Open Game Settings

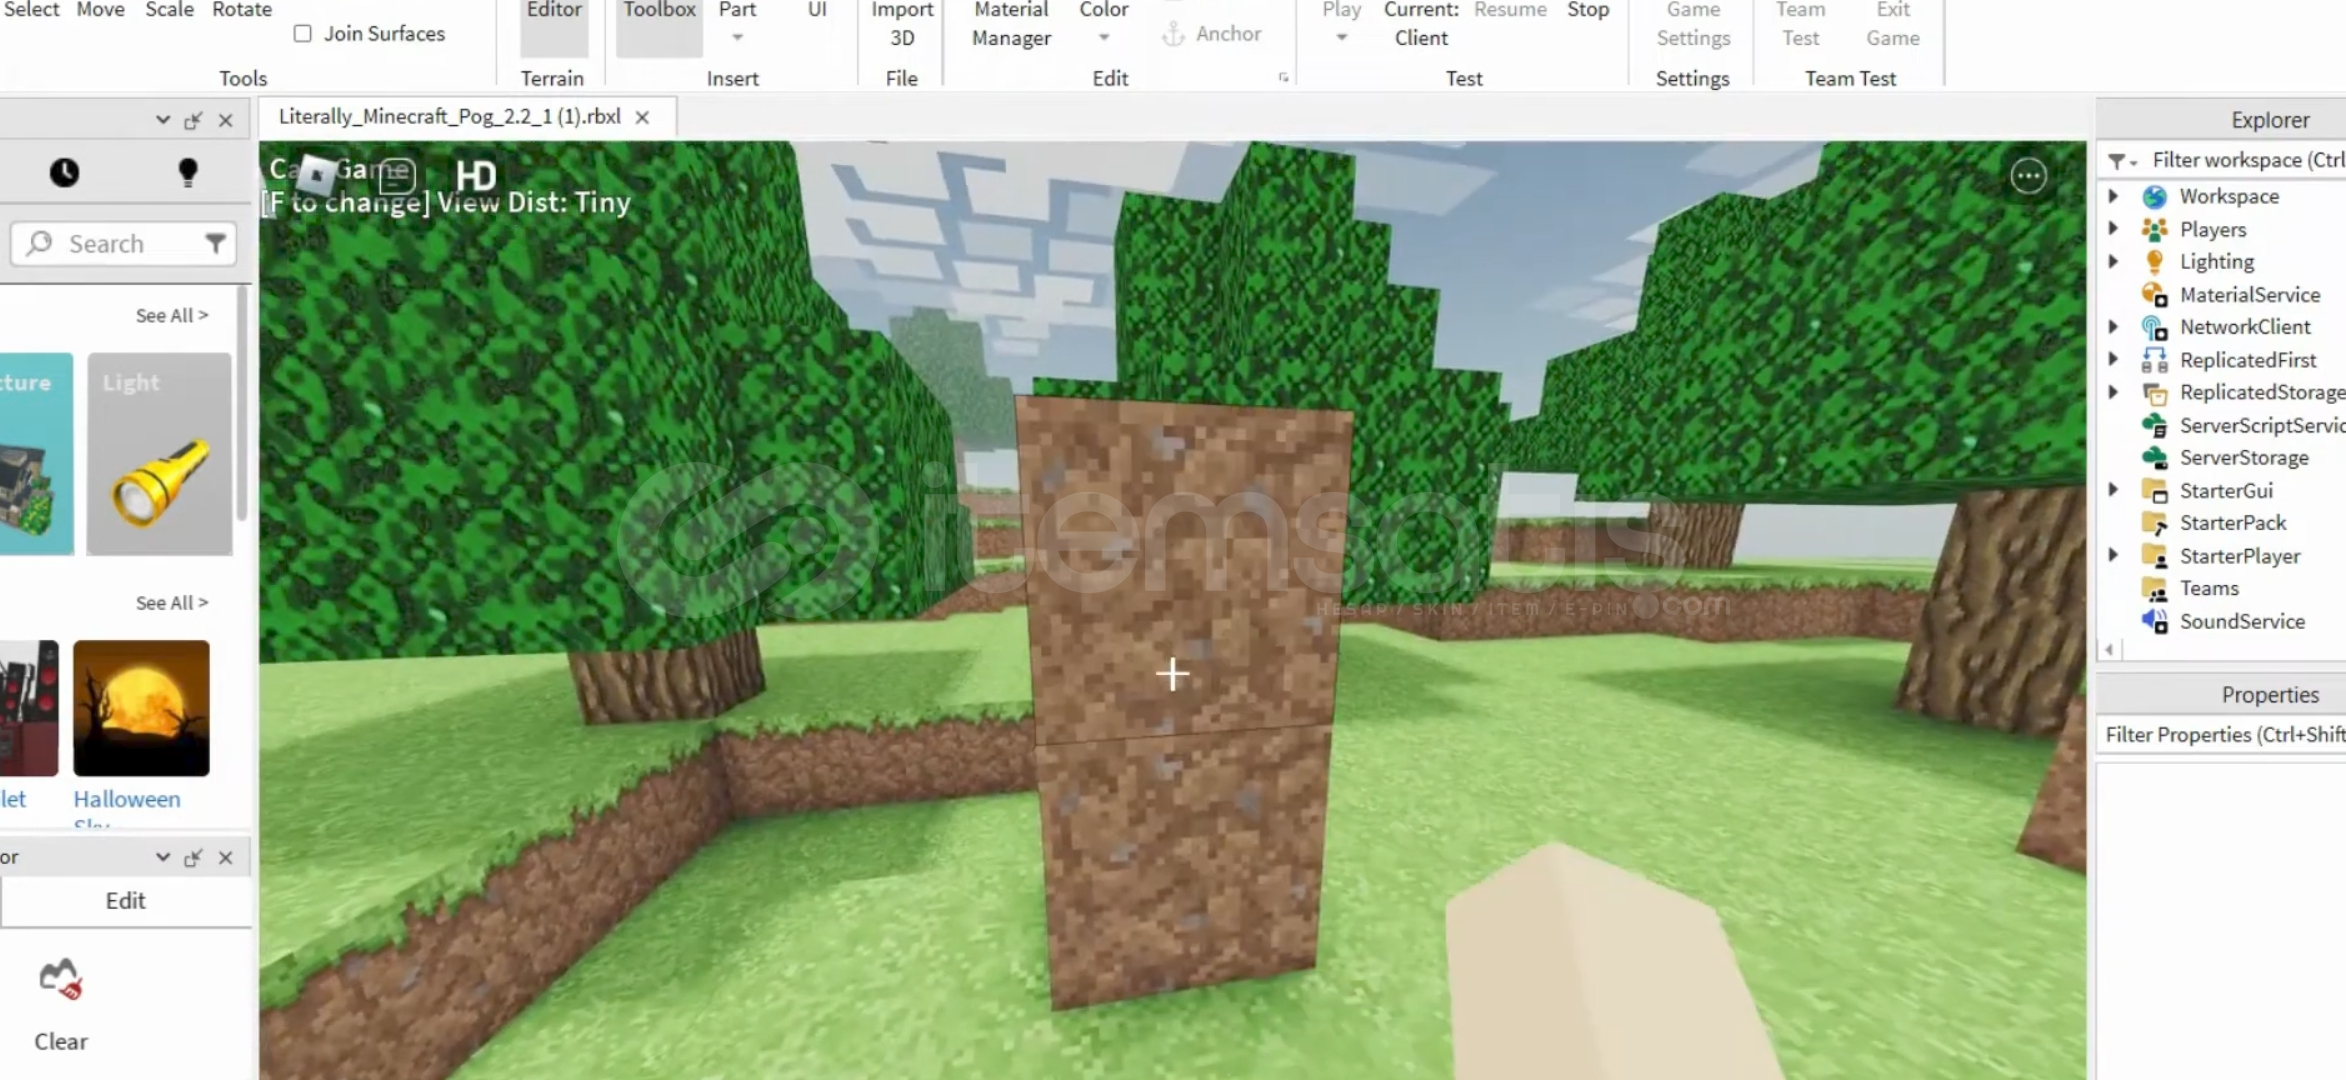1693,24
